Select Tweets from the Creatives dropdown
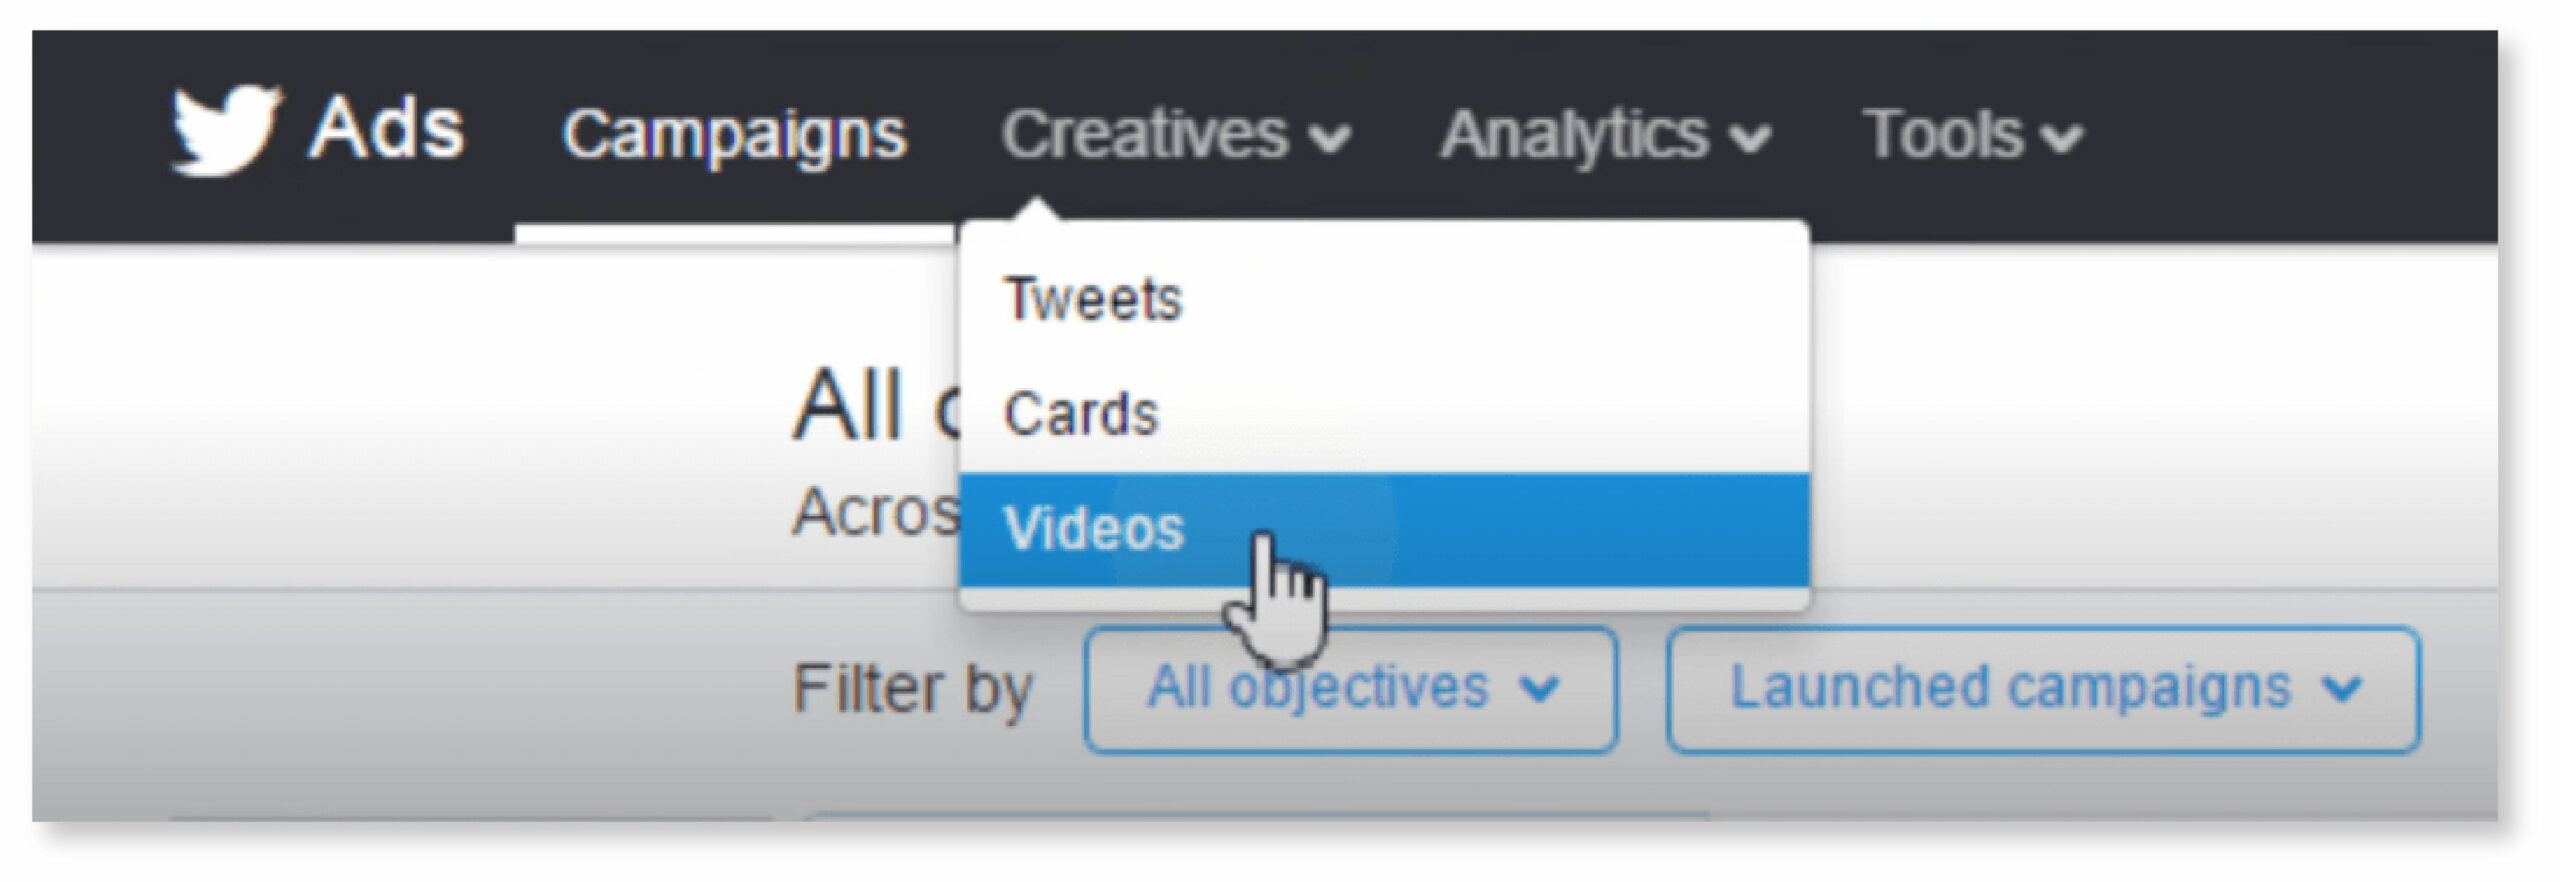Screen dimensions: 2560x882 [1384, 299]
